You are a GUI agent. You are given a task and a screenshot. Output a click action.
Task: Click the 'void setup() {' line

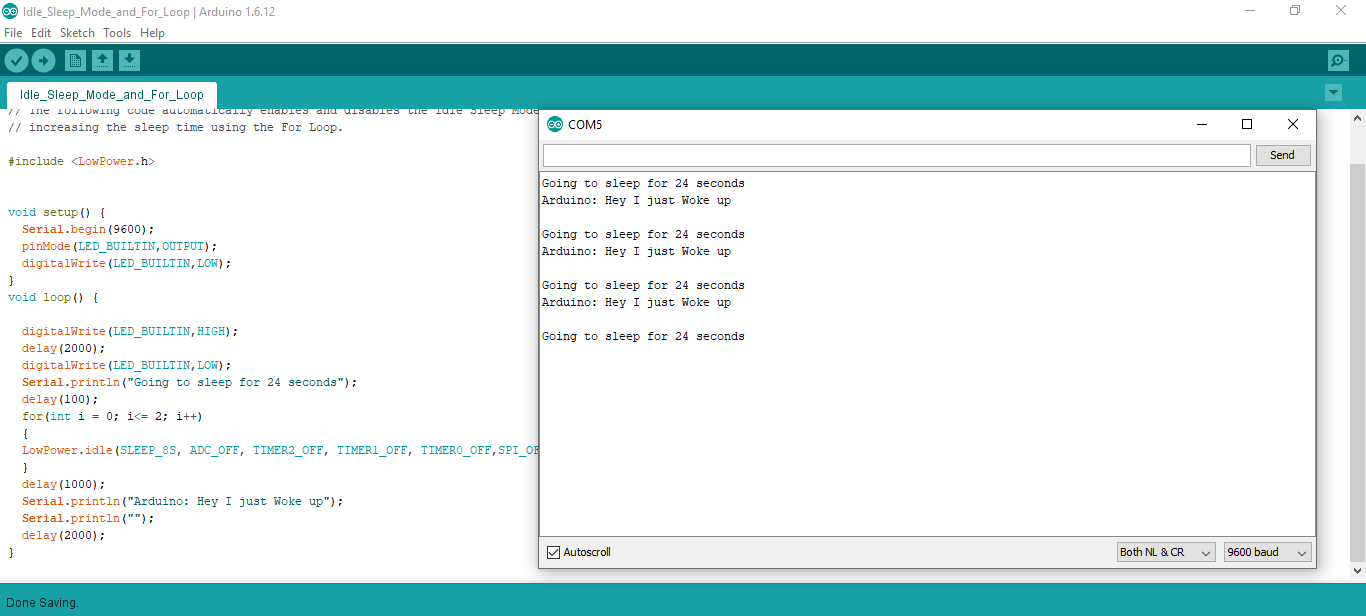[x=57, y=212]
